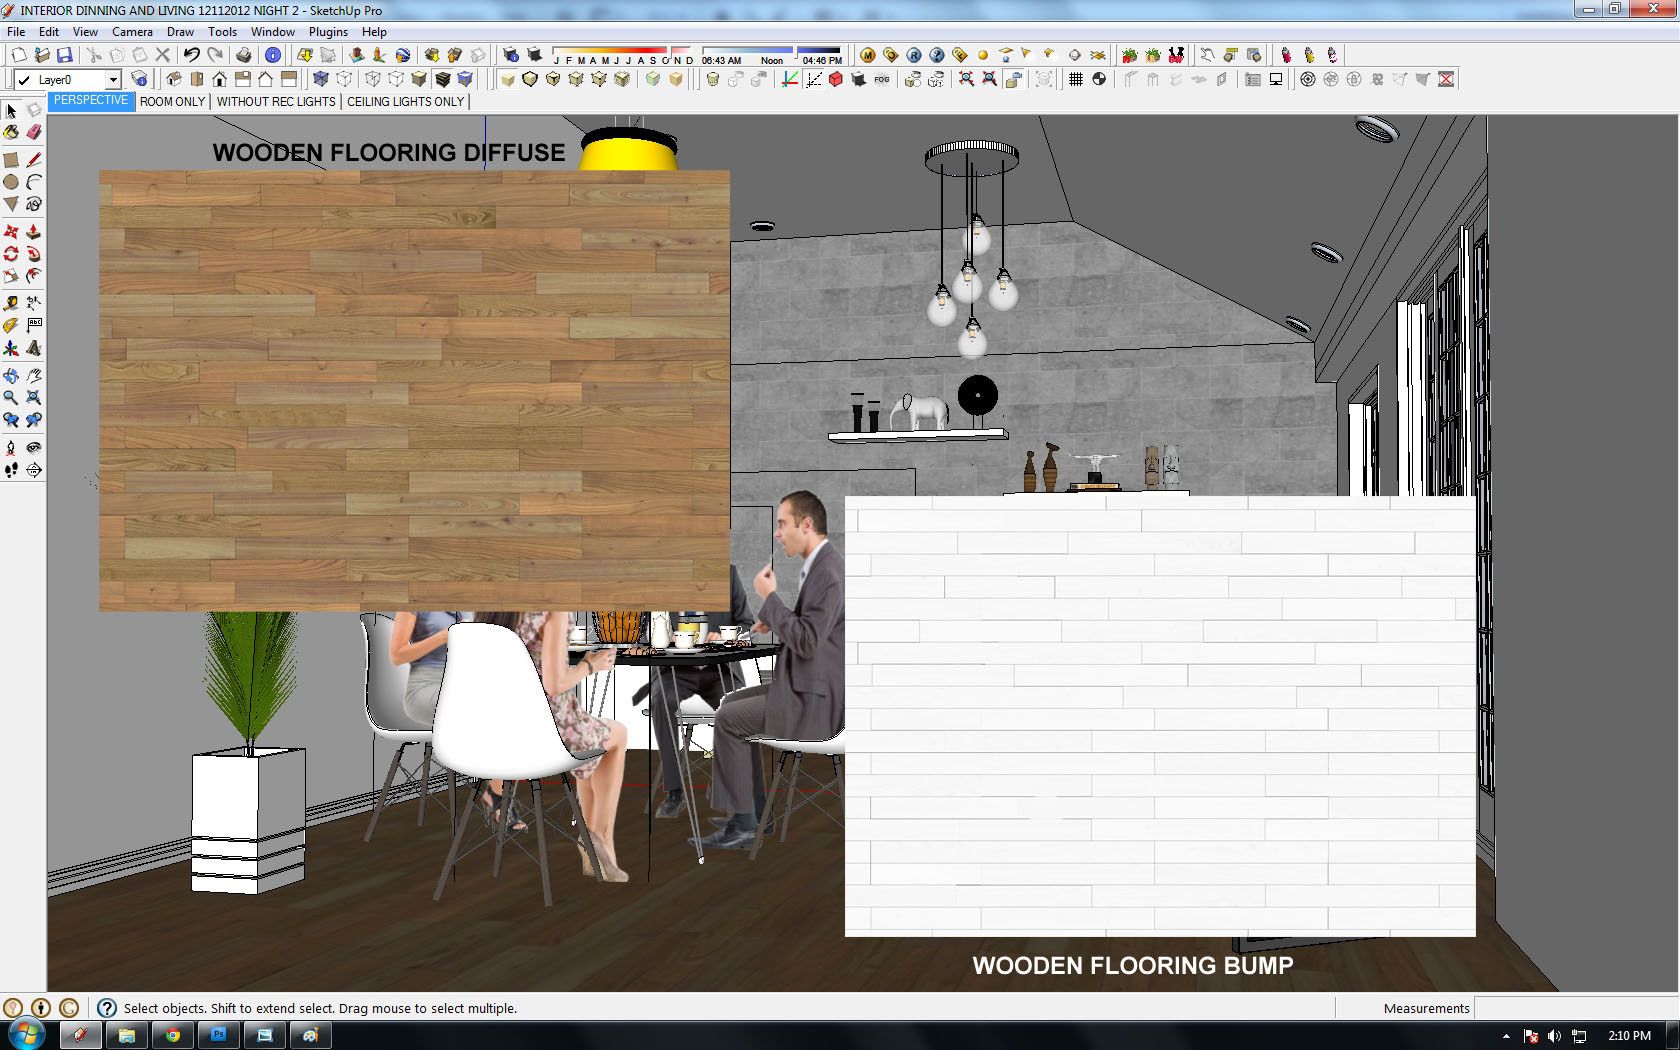Open Layer Manager icon next to Layer0
This screenshot has height=1050, width=1680.
click(x=140, y=79)
